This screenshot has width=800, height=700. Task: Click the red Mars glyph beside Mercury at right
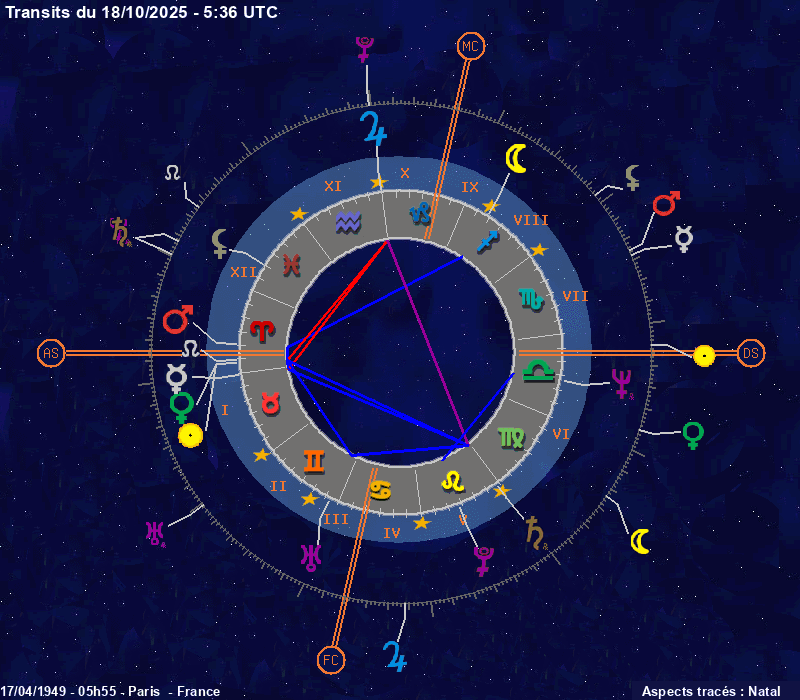(x=666, y=204)
